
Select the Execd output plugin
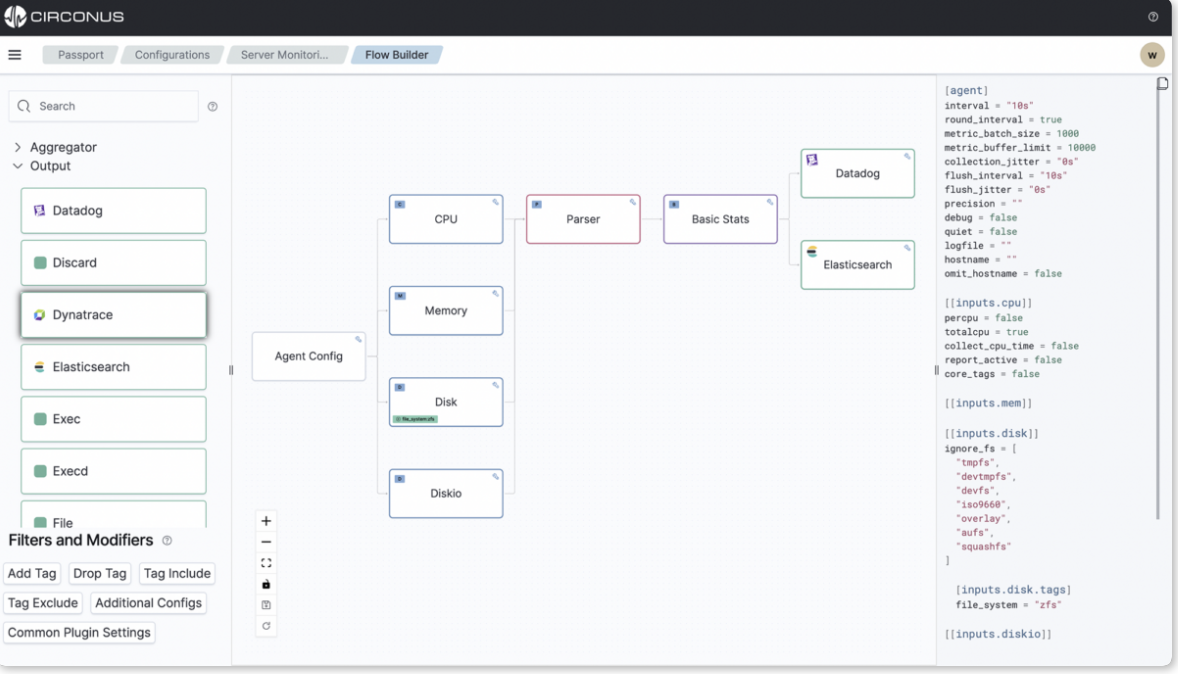113,471
